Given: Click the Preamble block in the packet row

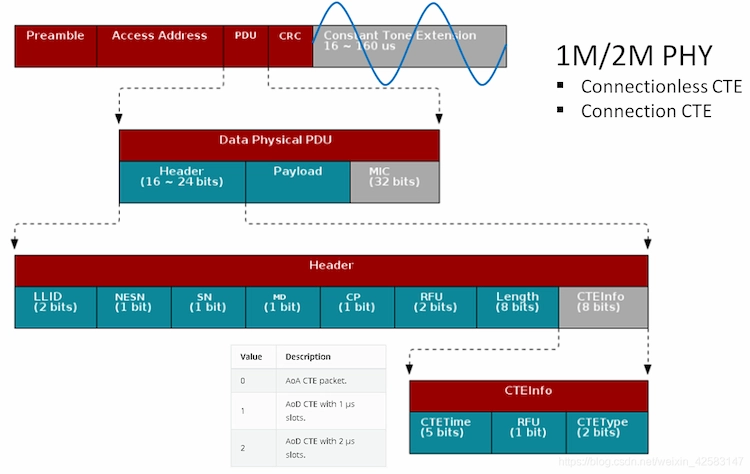Looking at the screenshot, I should [55, 46].
